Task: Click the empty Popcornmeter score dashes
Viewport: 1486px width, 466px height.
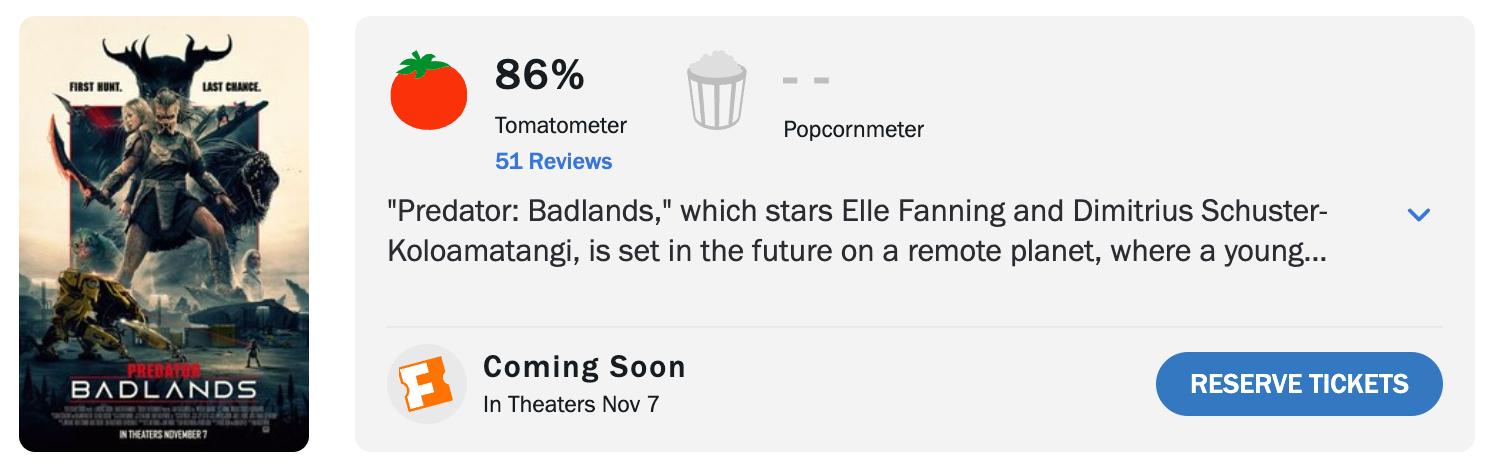Action: (806, 80)
